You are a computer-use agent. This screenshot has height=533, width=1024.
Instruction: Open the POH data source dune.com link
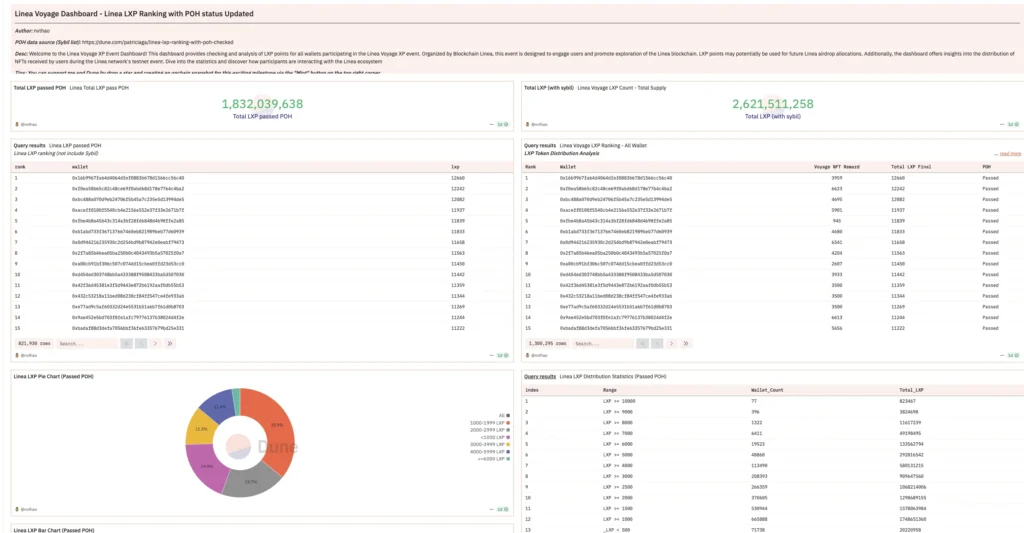coord(157,42)
